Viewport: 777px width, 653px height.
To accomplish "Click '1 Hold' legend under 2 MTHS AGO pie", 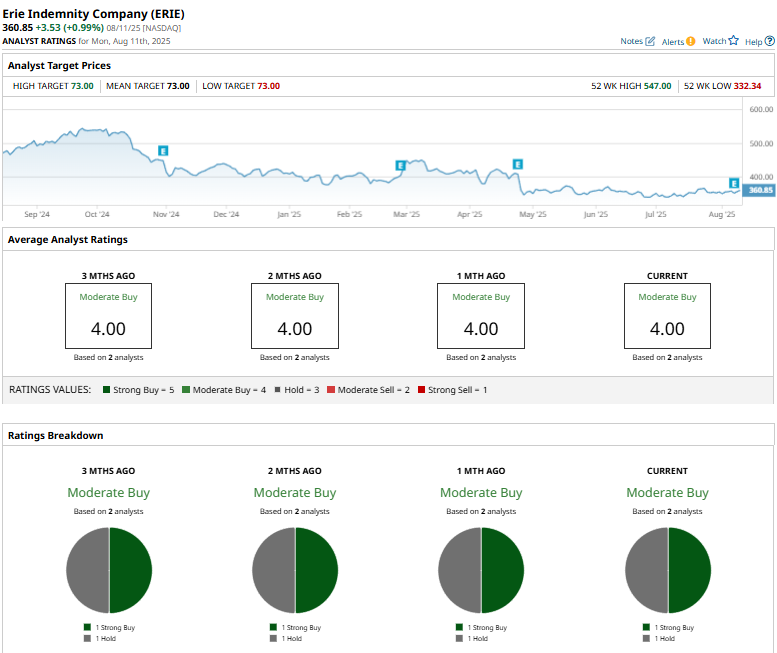I will pos(286,639).
